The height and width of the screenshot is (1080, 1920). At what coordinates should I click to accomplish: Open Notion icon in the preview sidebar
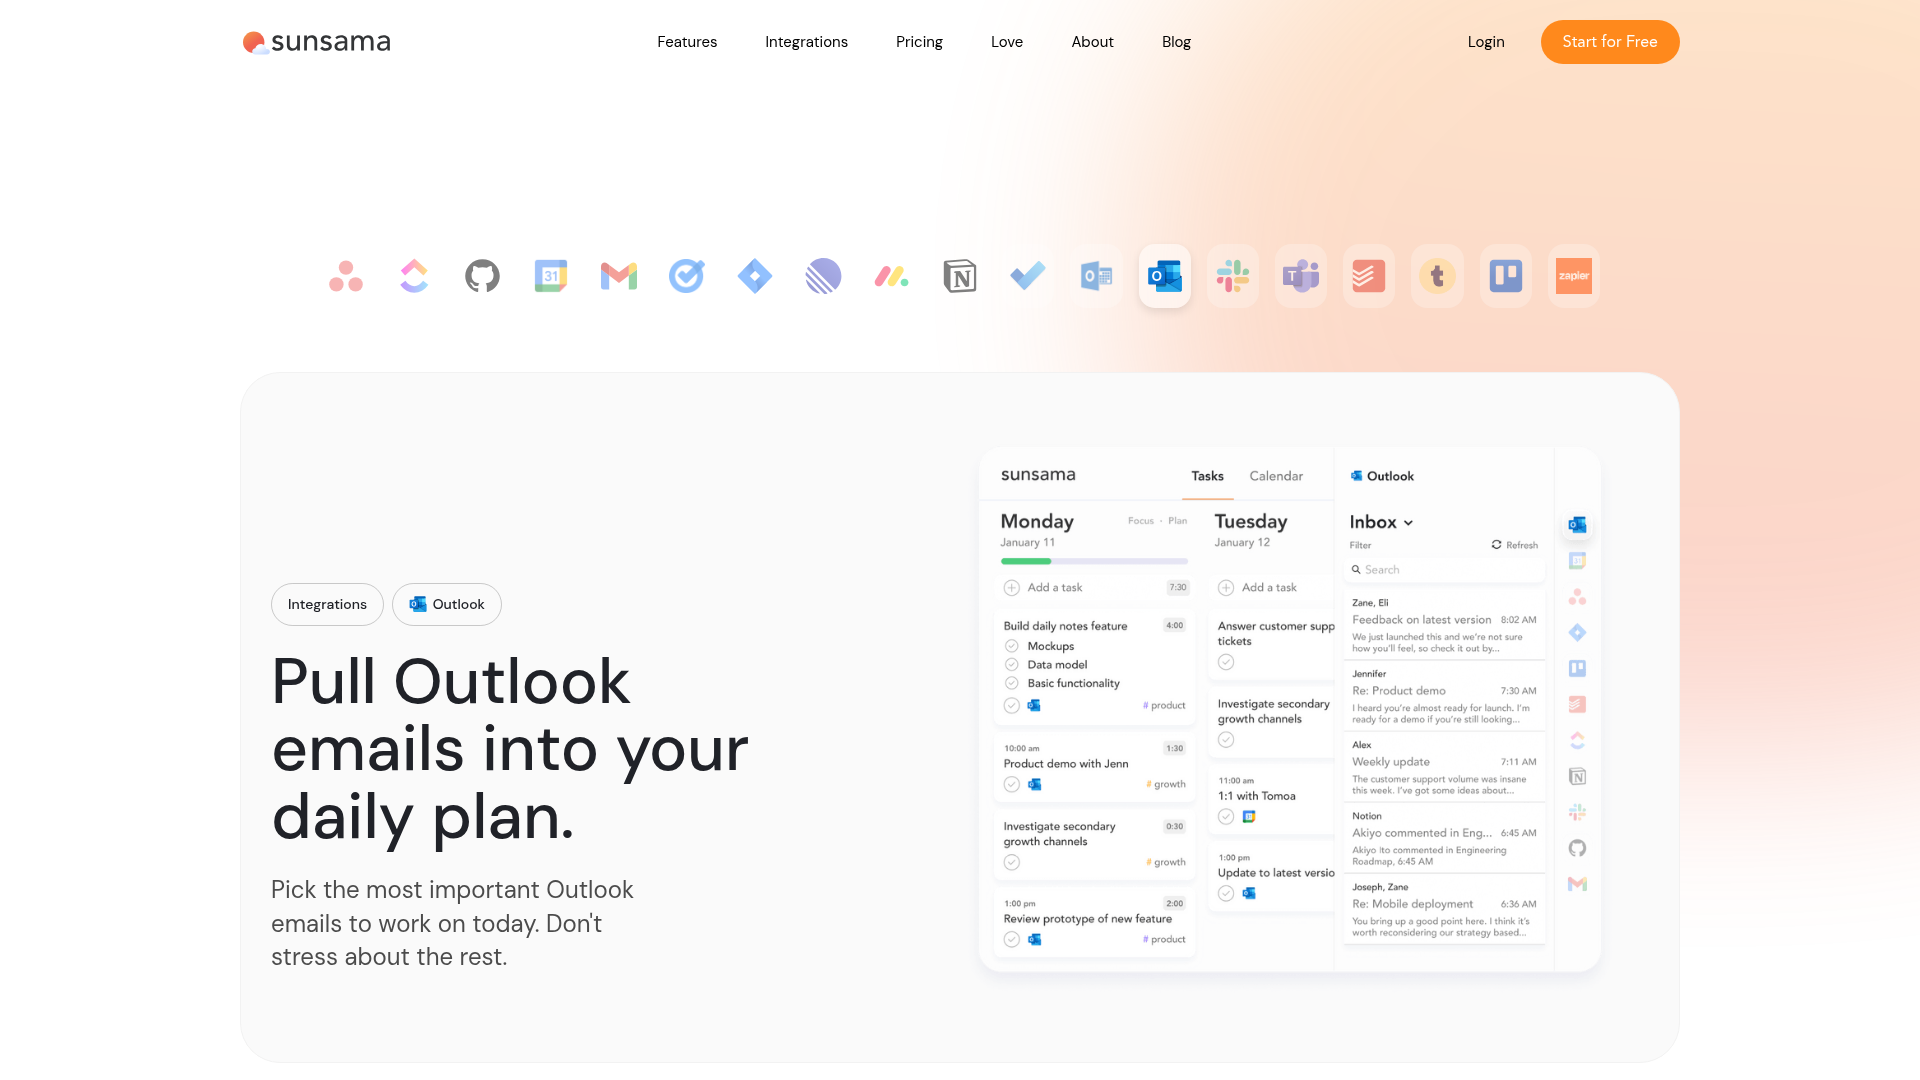click(x=1577, y=776)
